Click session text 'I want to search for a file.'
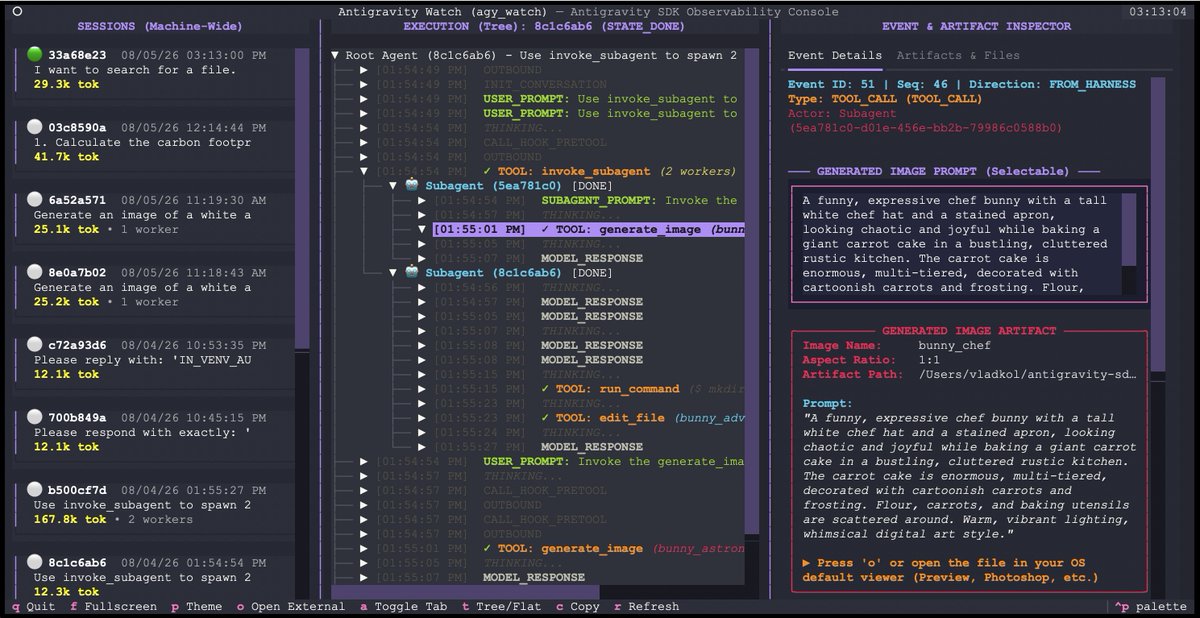 coord(135,70)
